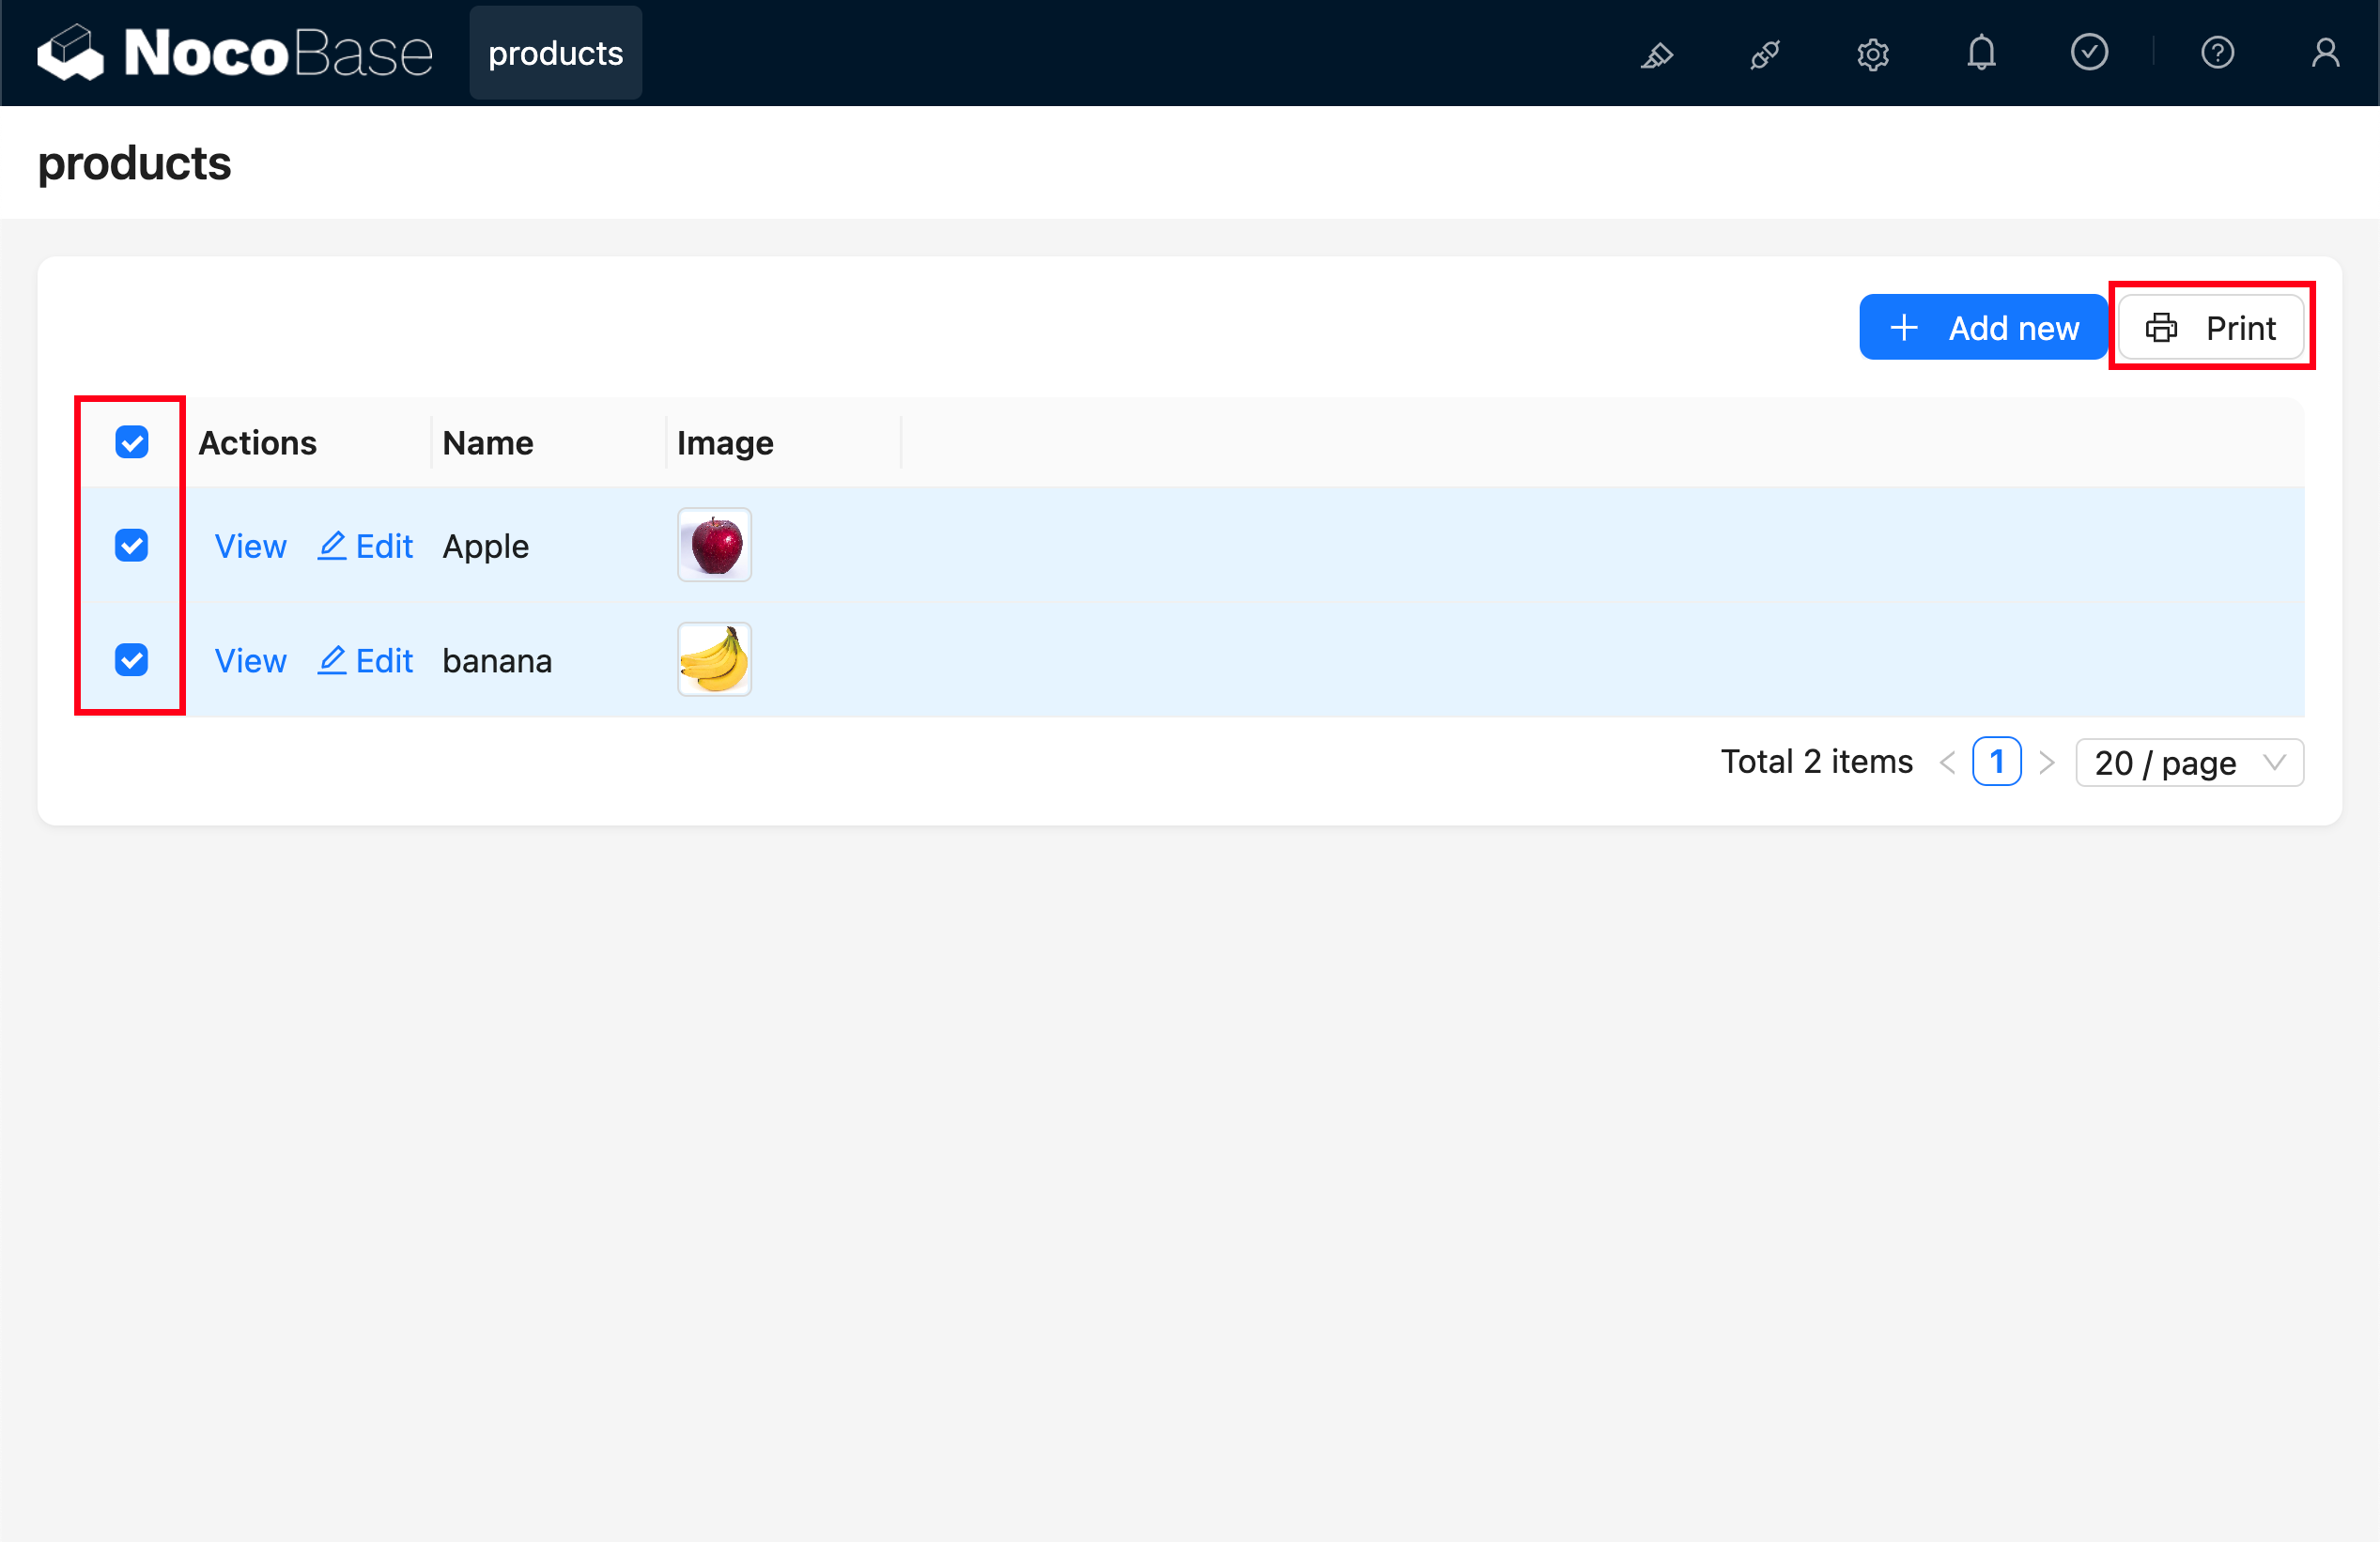Click the NocoBase logo icon

click(70, 52)
